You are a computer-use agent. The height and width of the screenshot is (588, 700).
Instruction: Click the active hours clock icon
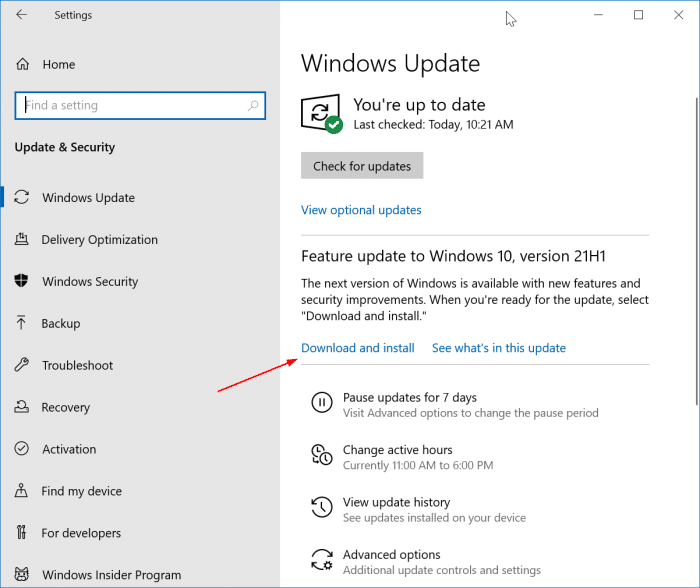click(x=321, y=455)
